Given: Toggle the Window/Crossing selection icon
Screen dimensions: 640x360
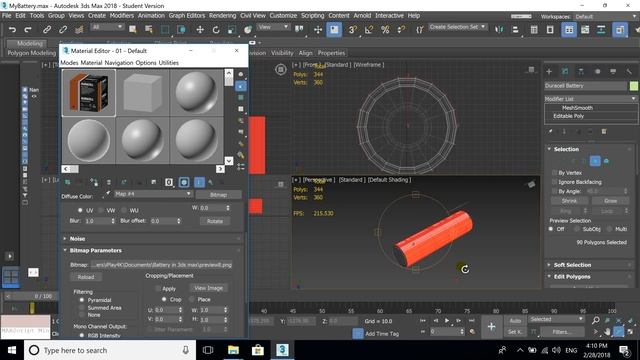Looking at the screenshot, I should 181,29.
